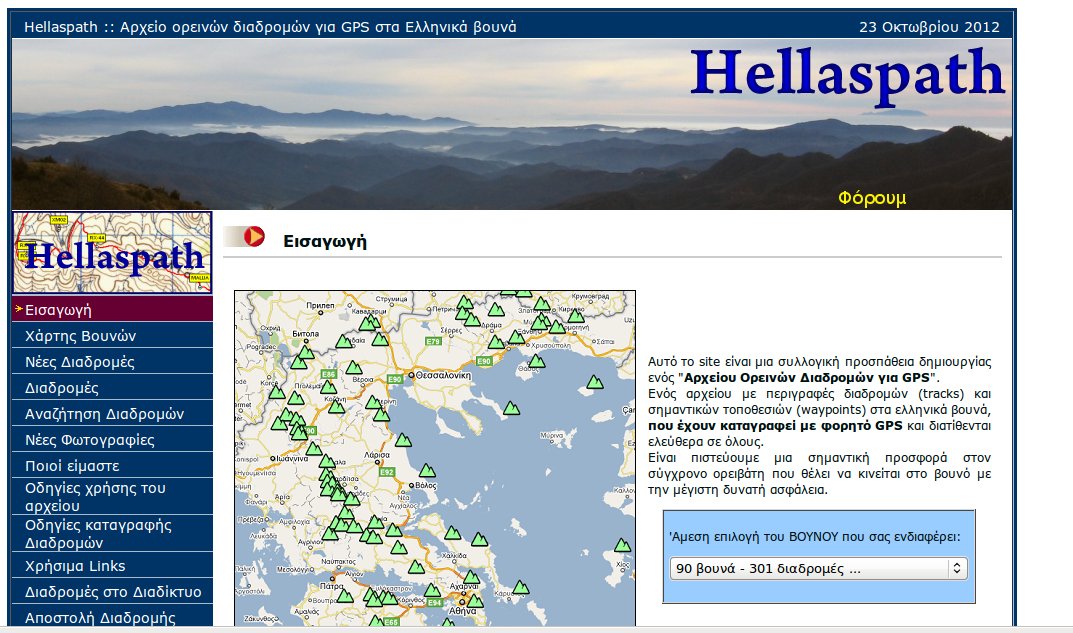Image resolution: width=1073 pixels, height=633 pixels.
Task: Click the mountain marker just below Λάρισα
Action: (403, 440)
